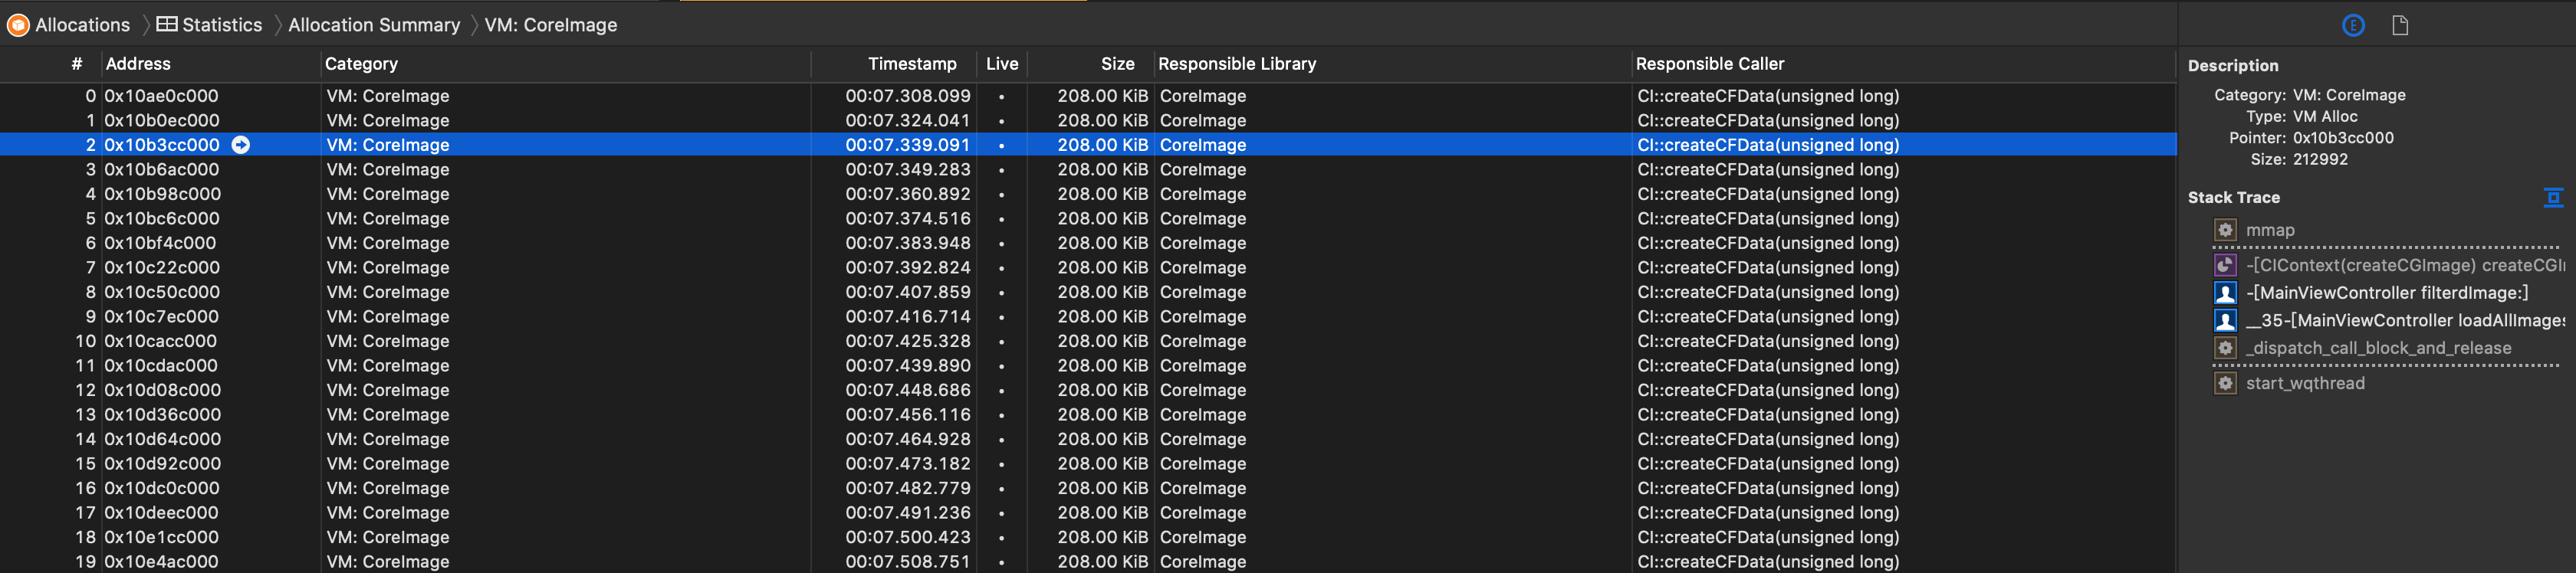Sort by the Timestamp column header
2576x573 pixels.
[911, 64]
